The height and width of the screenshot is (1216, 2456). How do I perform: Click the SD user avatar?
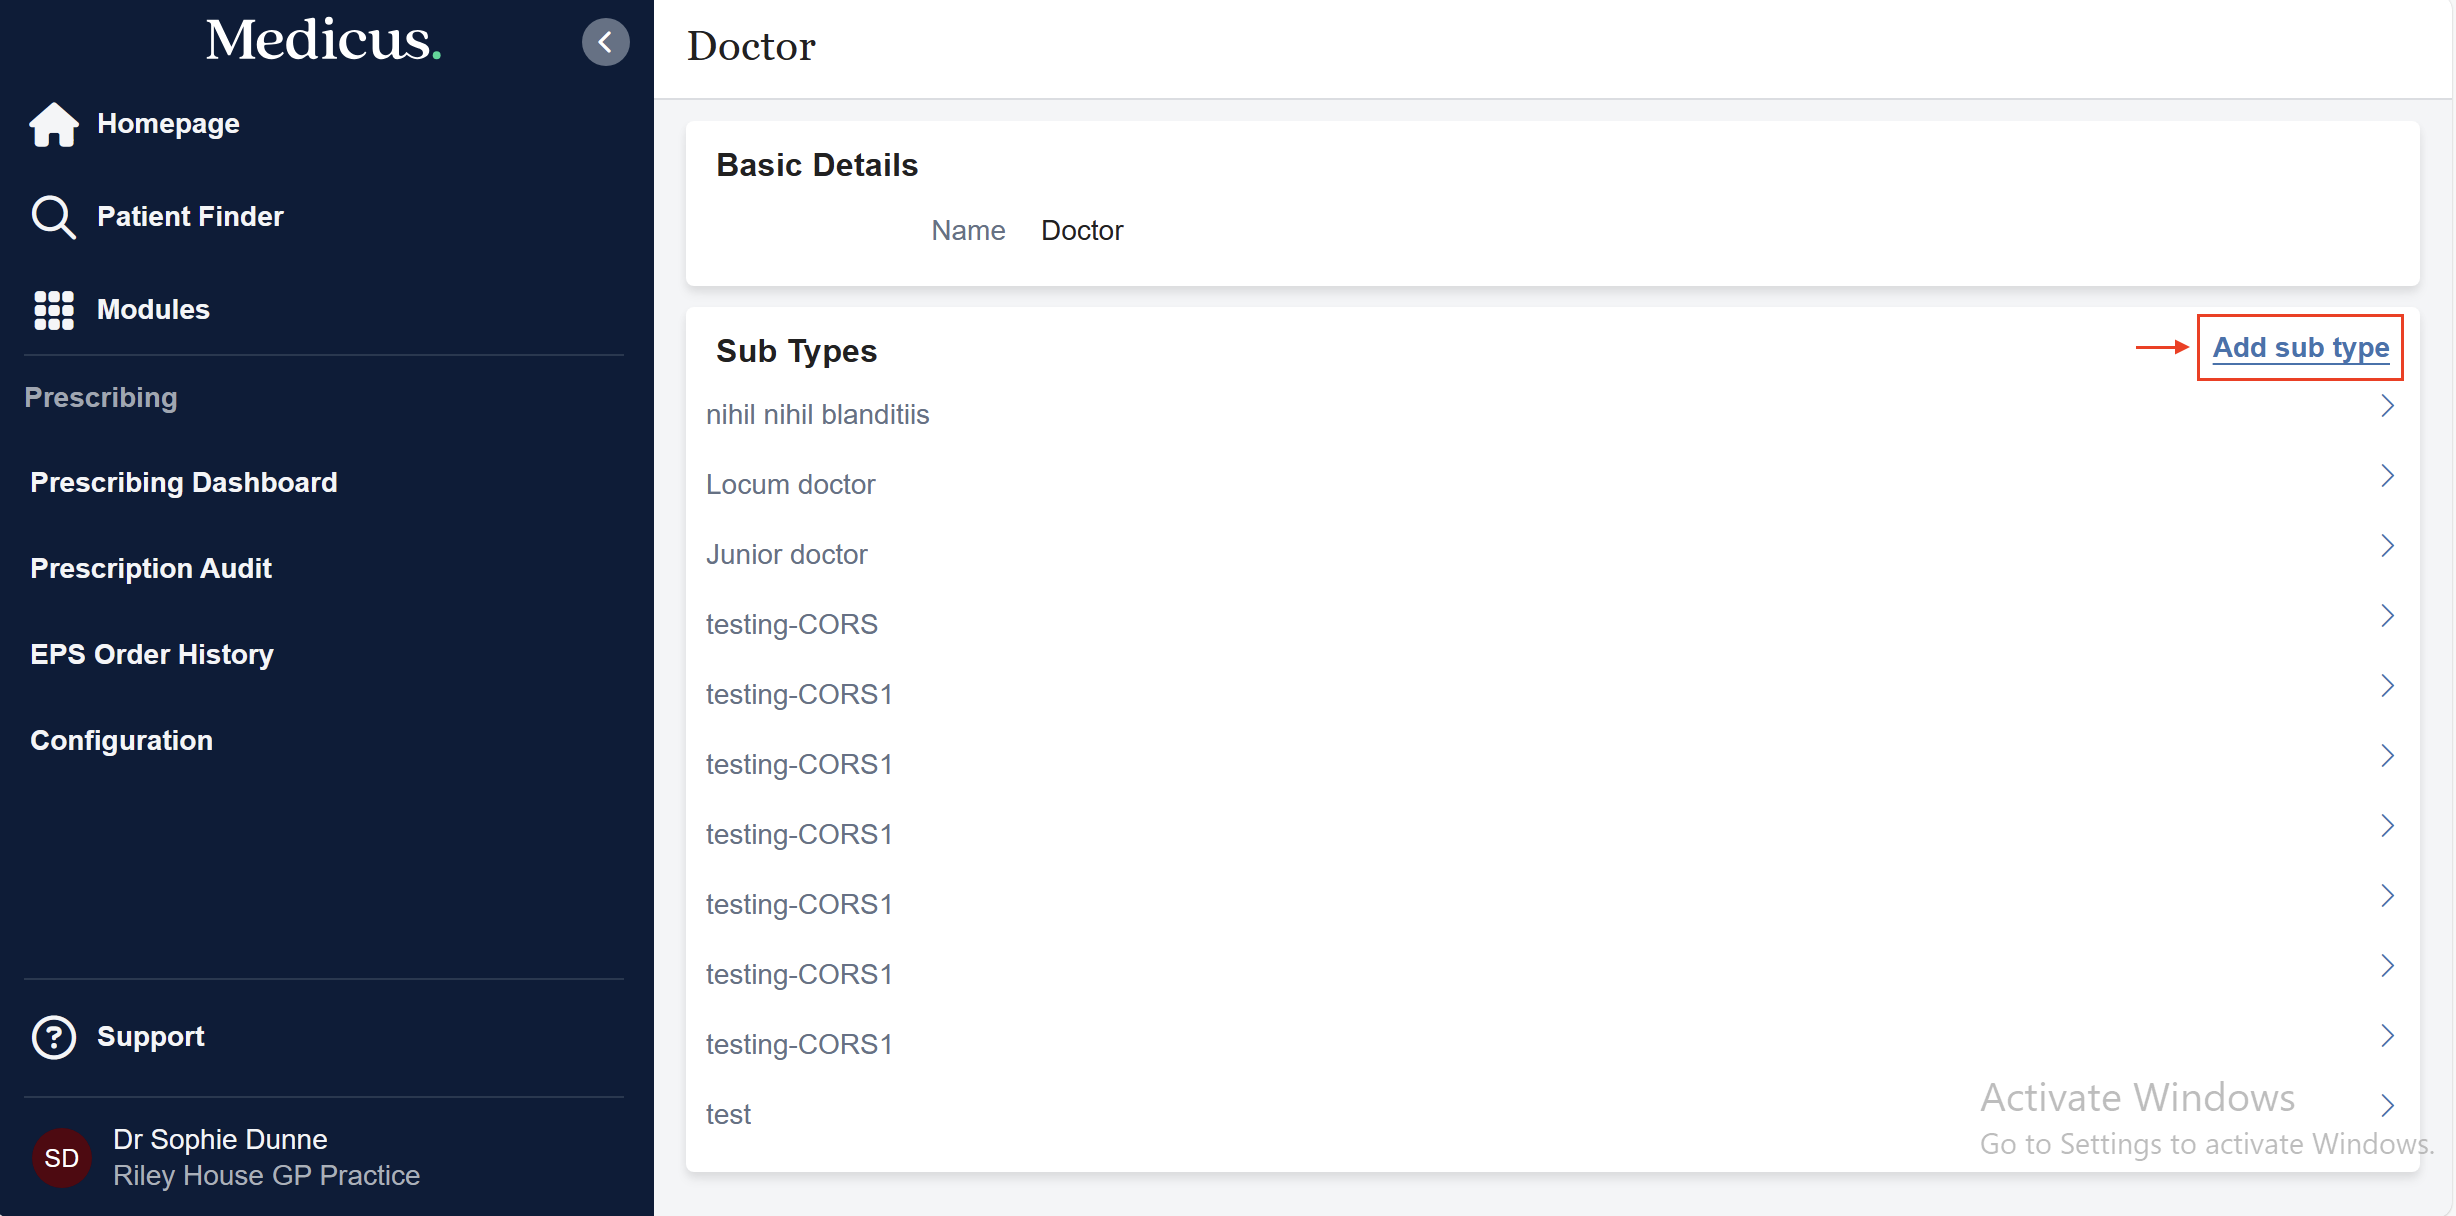(x=62, y=1158)
